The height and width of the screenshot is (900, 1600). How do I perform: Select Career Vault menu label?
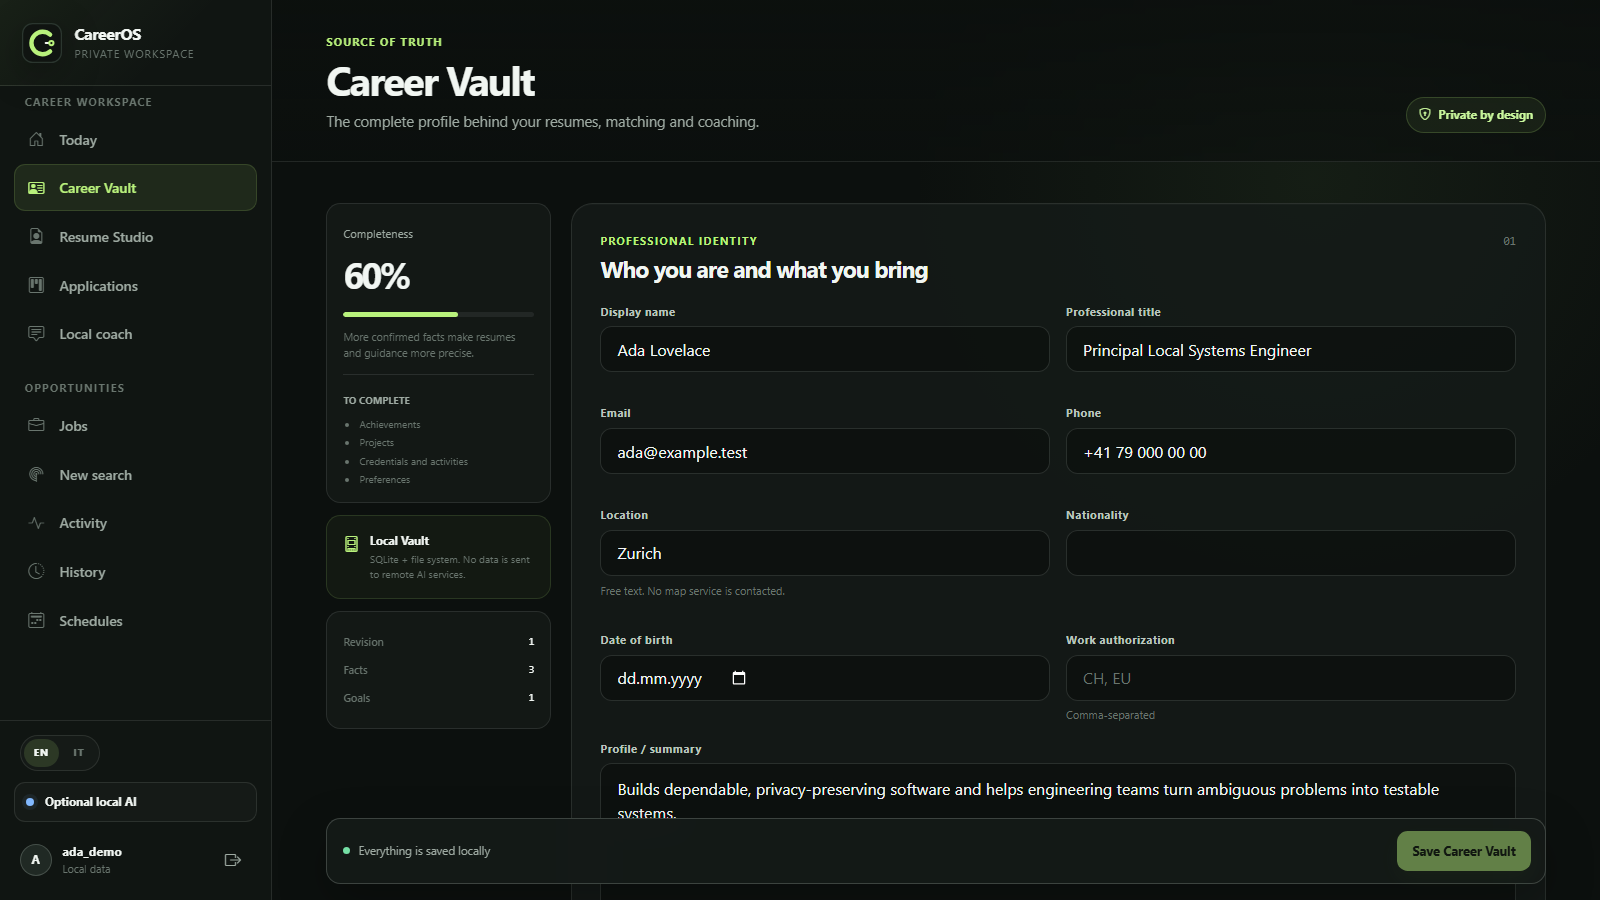coord(98,188)
